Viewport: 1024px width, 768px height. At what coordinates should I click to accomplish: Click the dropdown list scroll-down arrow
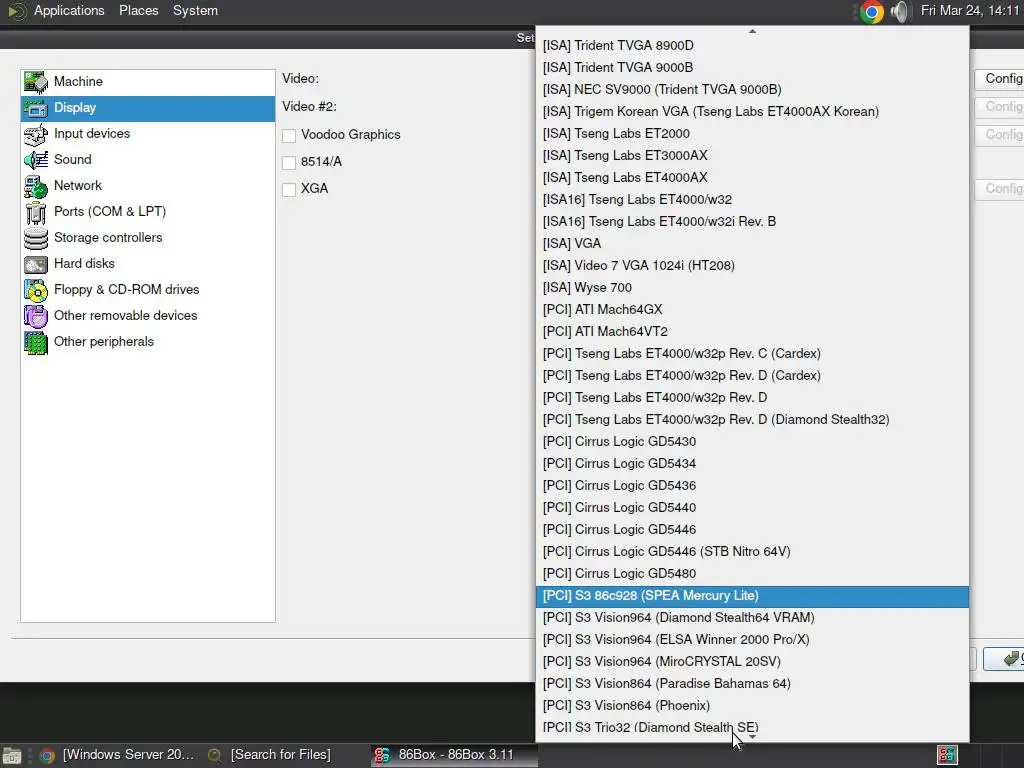click(752, 737)
